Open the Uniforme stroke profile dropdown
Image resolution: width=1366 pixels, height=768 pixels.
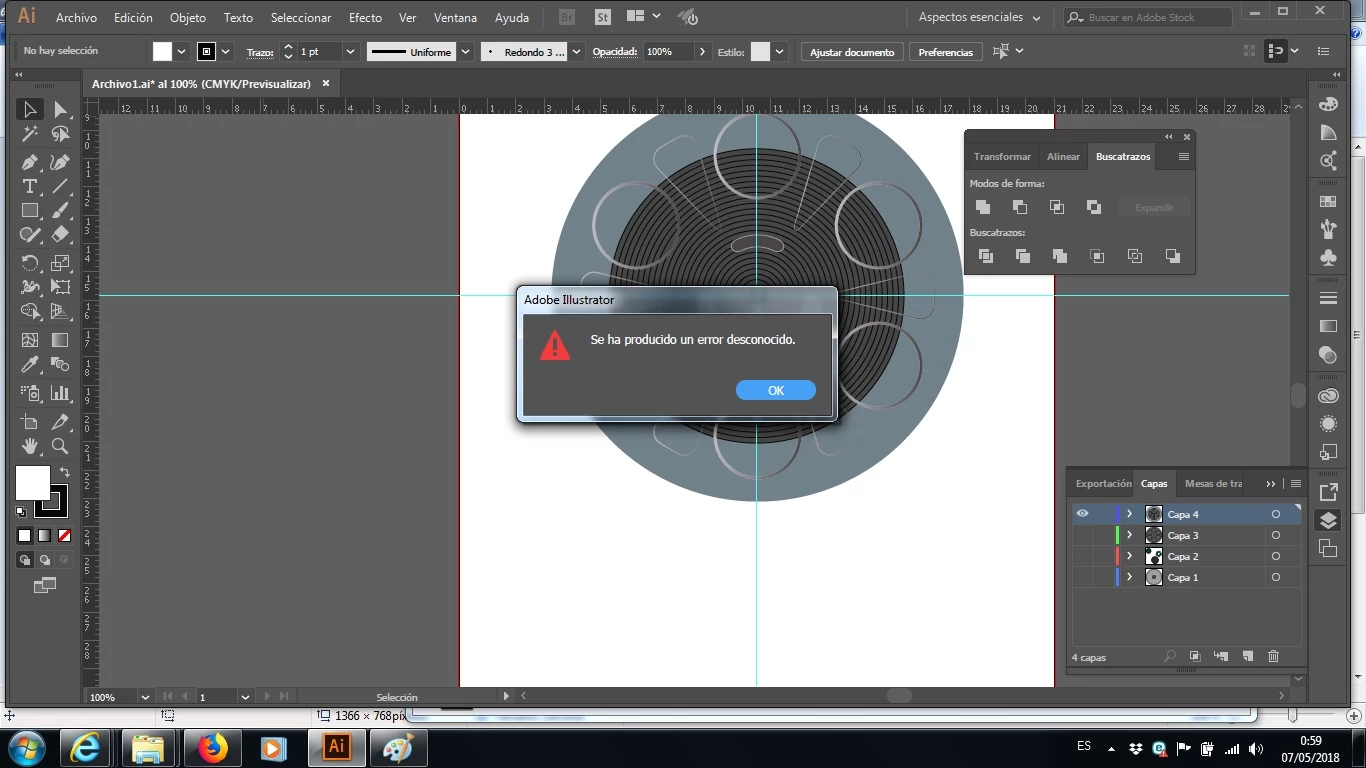465,52
